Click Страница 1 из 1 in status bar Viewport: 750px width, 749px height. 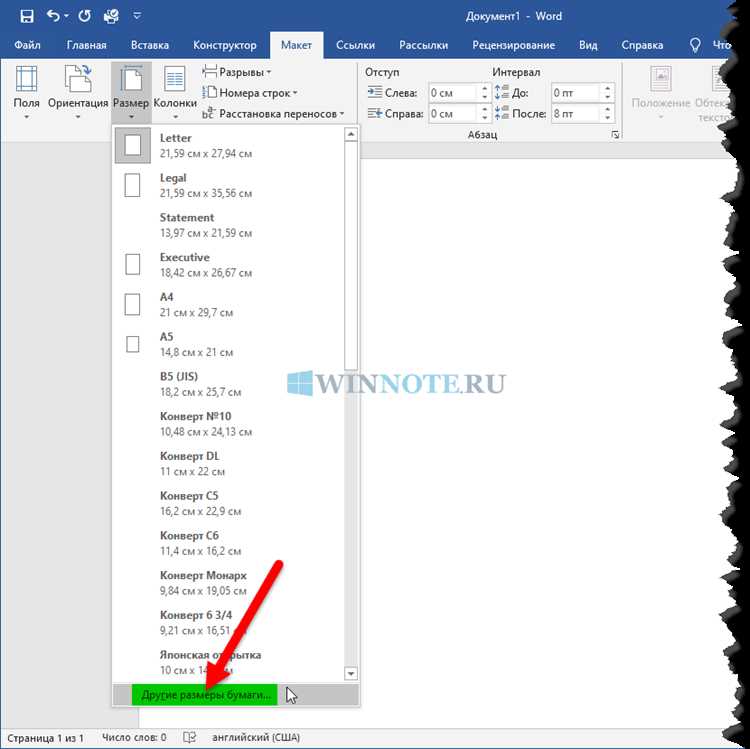(x=45, y=738)
